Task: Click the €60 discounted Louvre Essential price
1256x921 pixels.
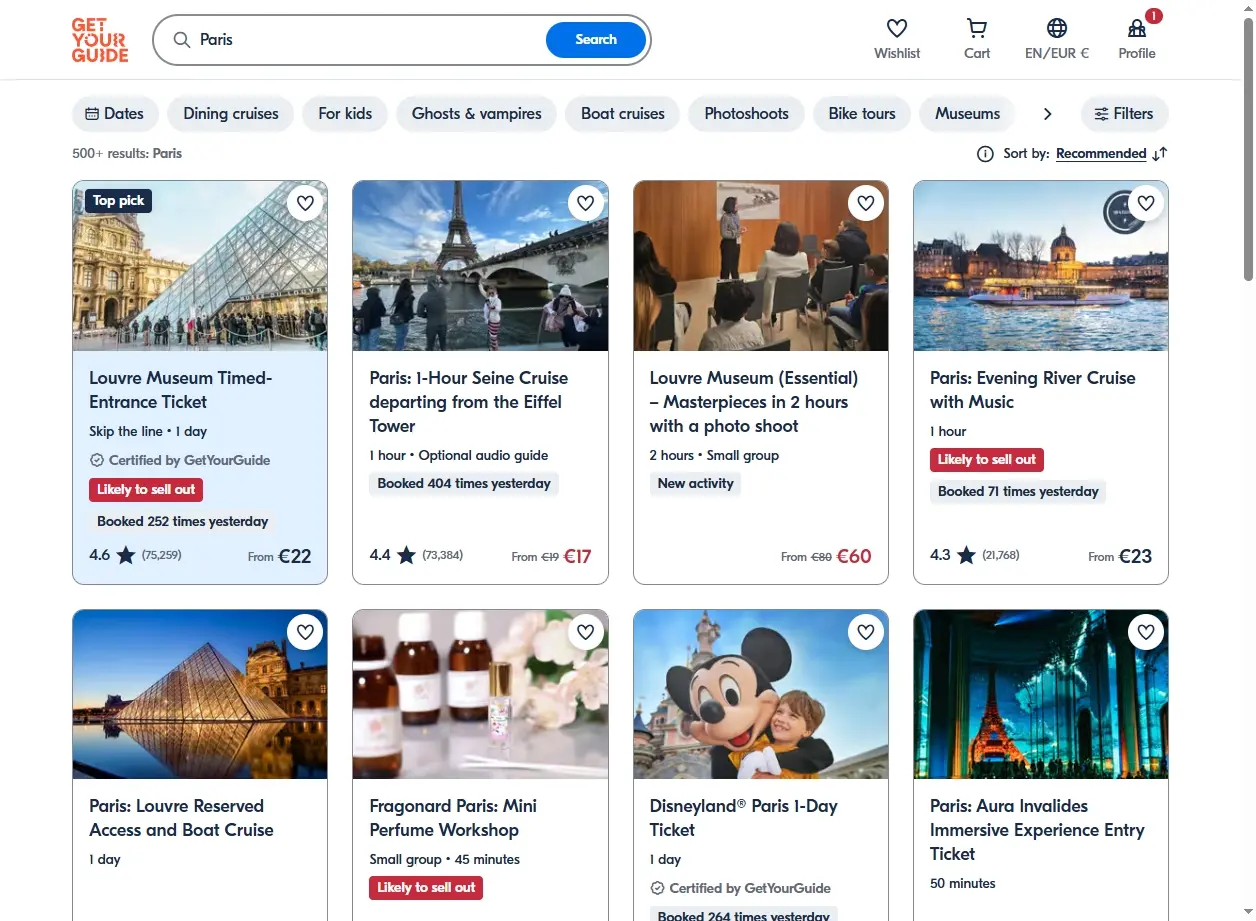Action: point(854,556)
